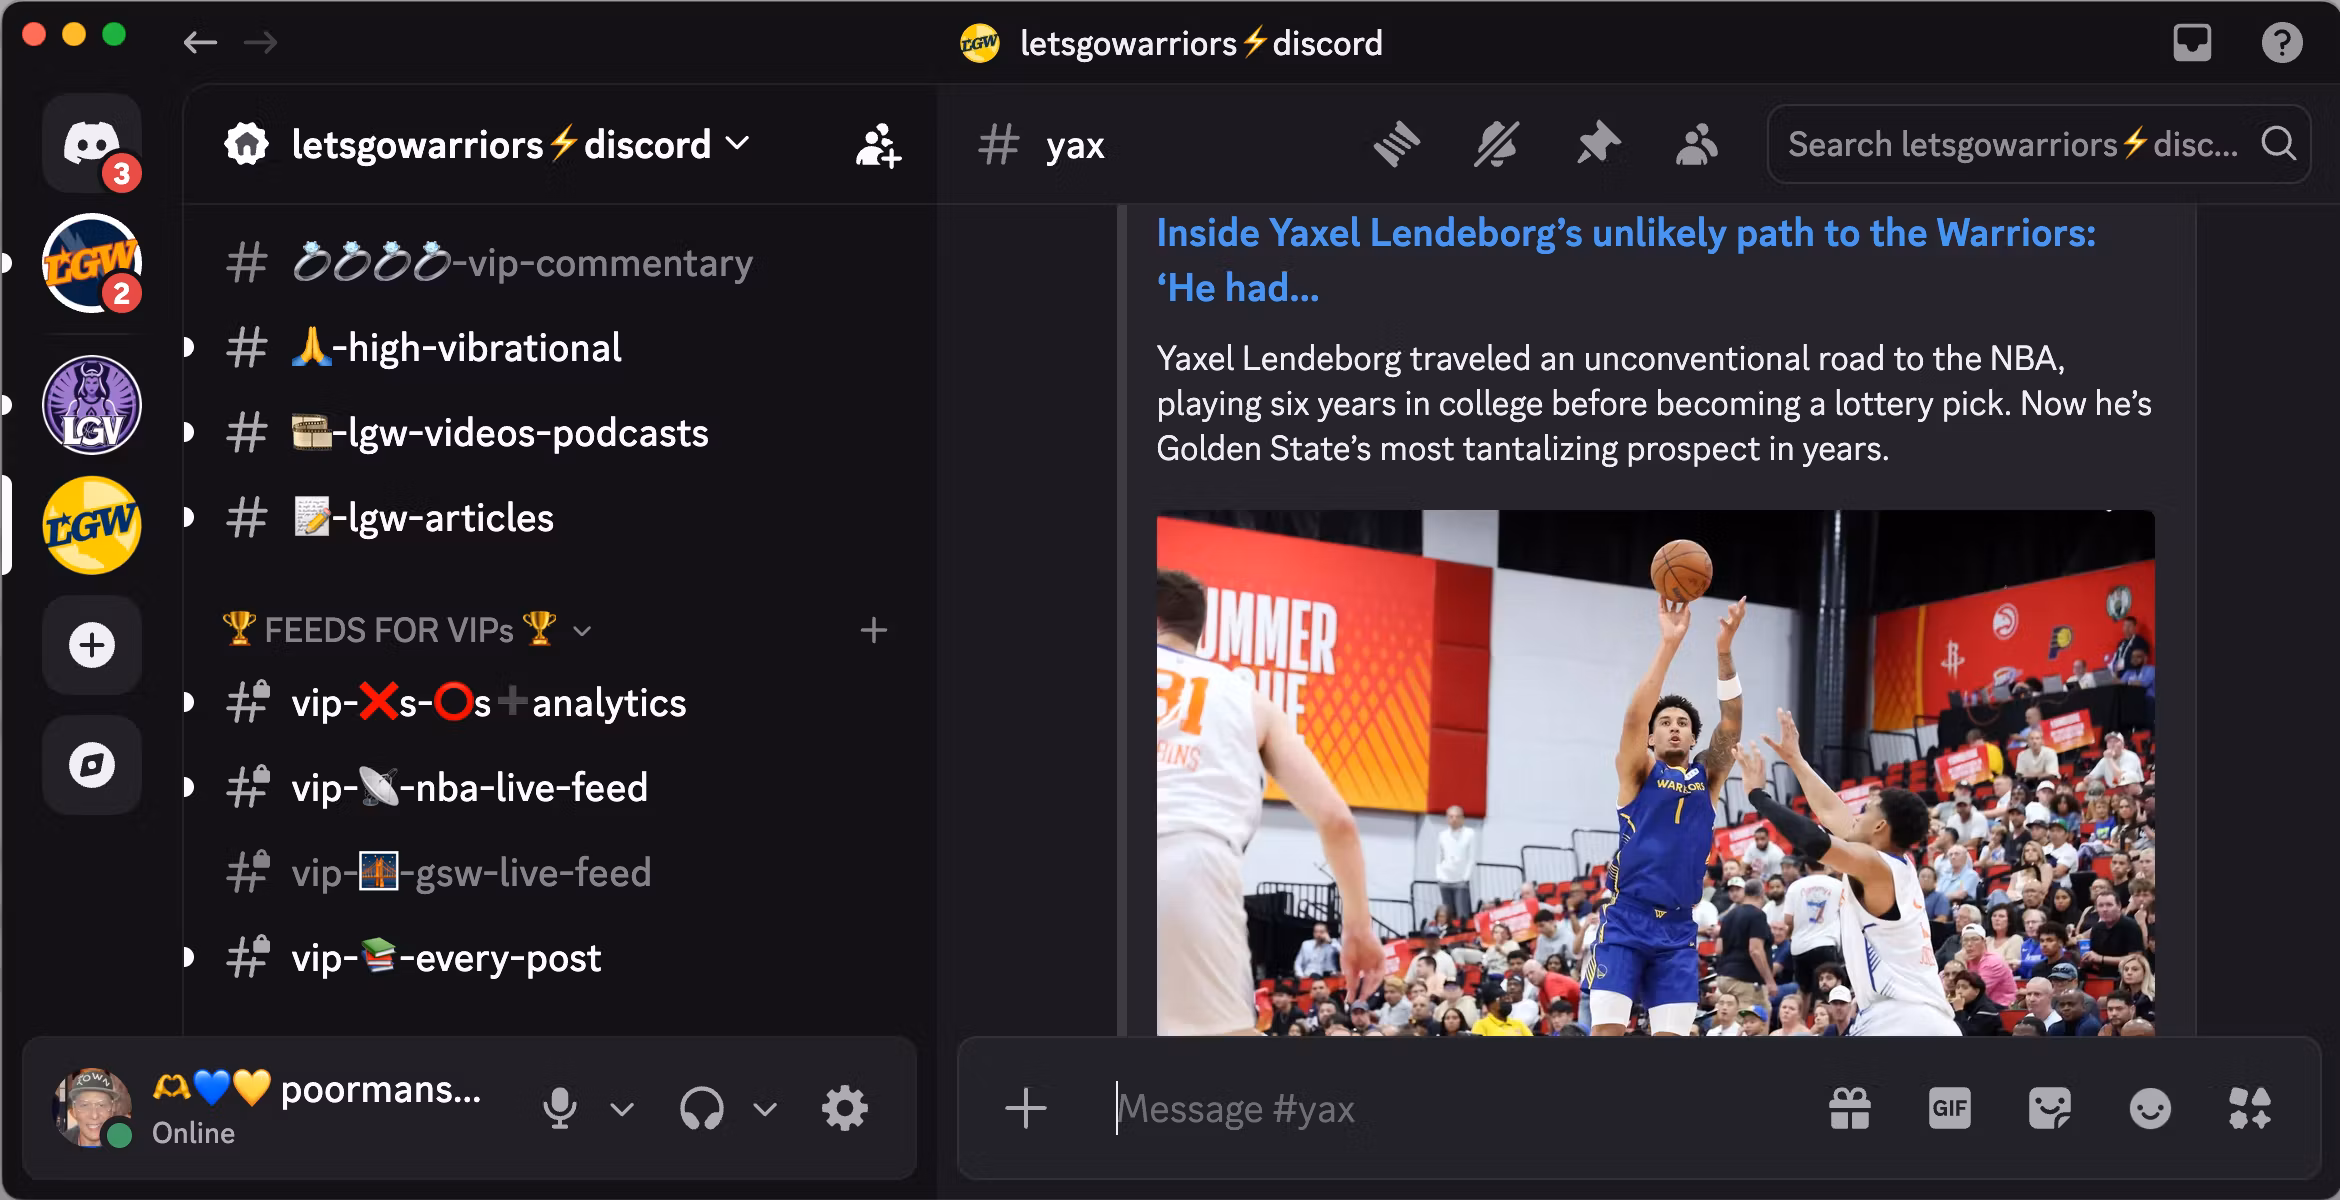Open the Apps launcher icon

2250,1109
